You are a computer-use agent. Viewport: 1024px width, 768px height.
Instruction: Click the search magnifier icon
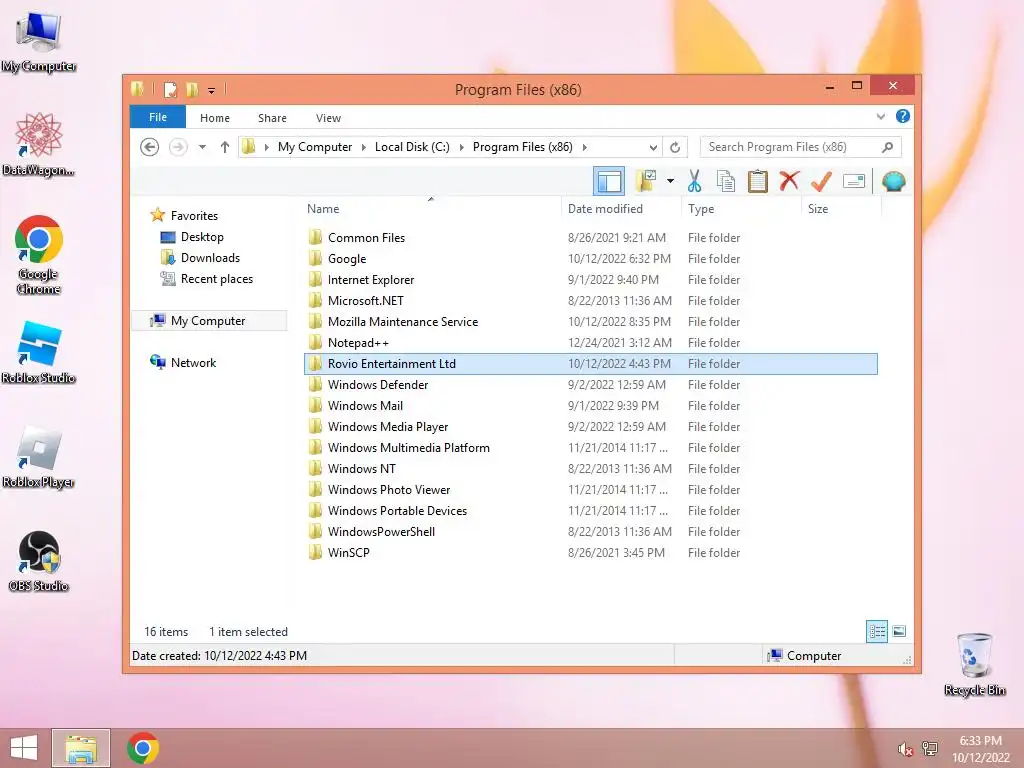click(887, 147)
